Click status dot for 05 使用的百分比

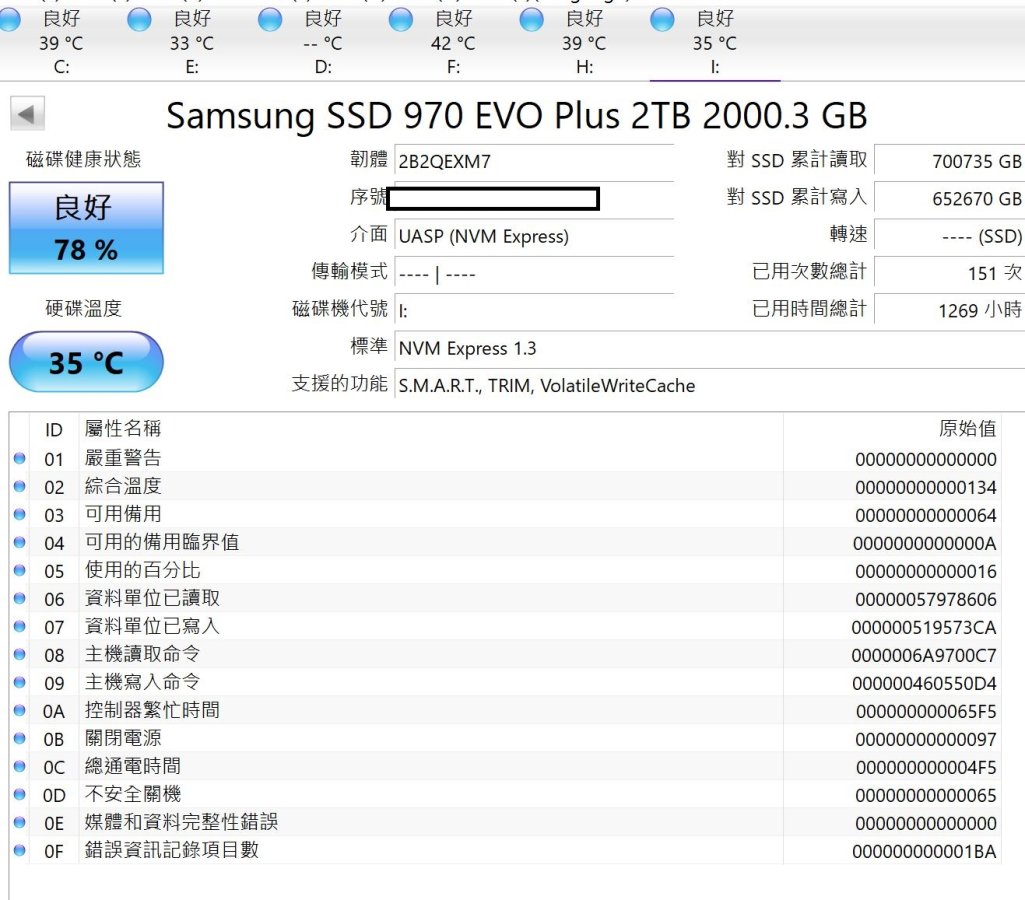click(20, 571)
